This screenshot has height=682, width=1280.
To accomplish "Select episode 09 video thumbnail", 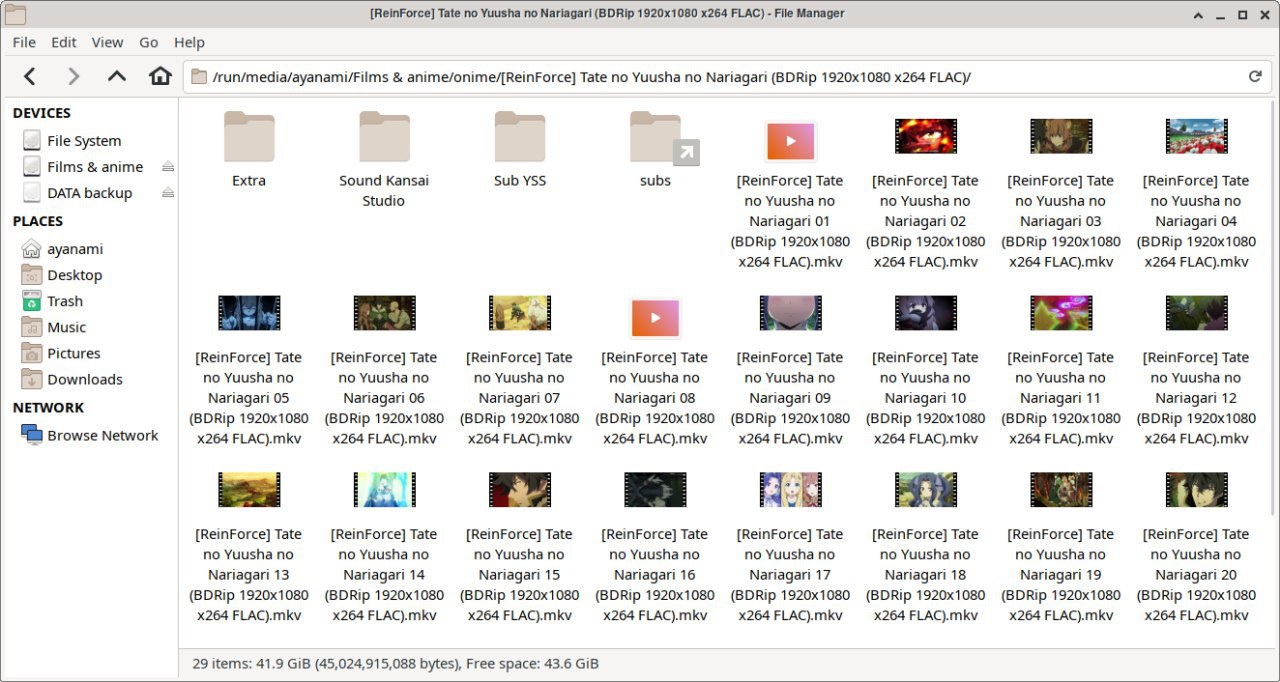I will (791, 313).
